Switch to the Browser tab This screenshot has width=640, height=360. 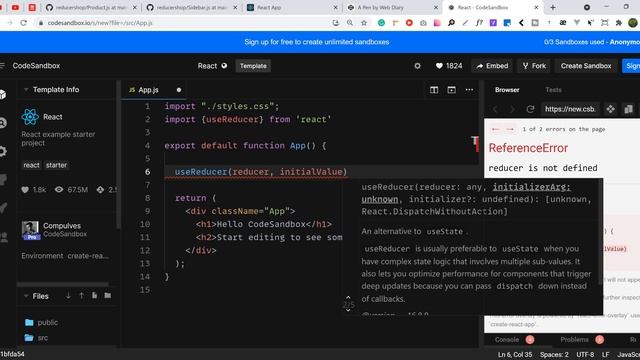click(x=507, y=90)
